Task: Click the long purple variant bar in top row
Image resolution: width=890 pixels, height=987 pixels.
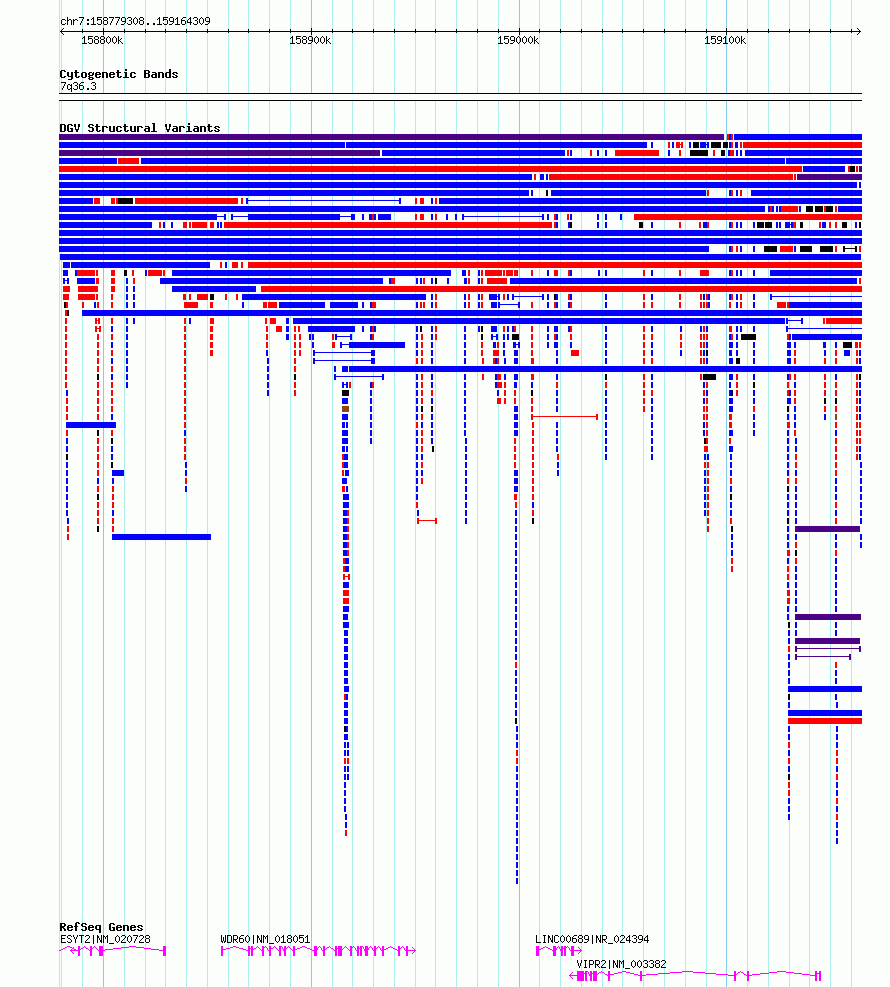Action: click(391, 137)
